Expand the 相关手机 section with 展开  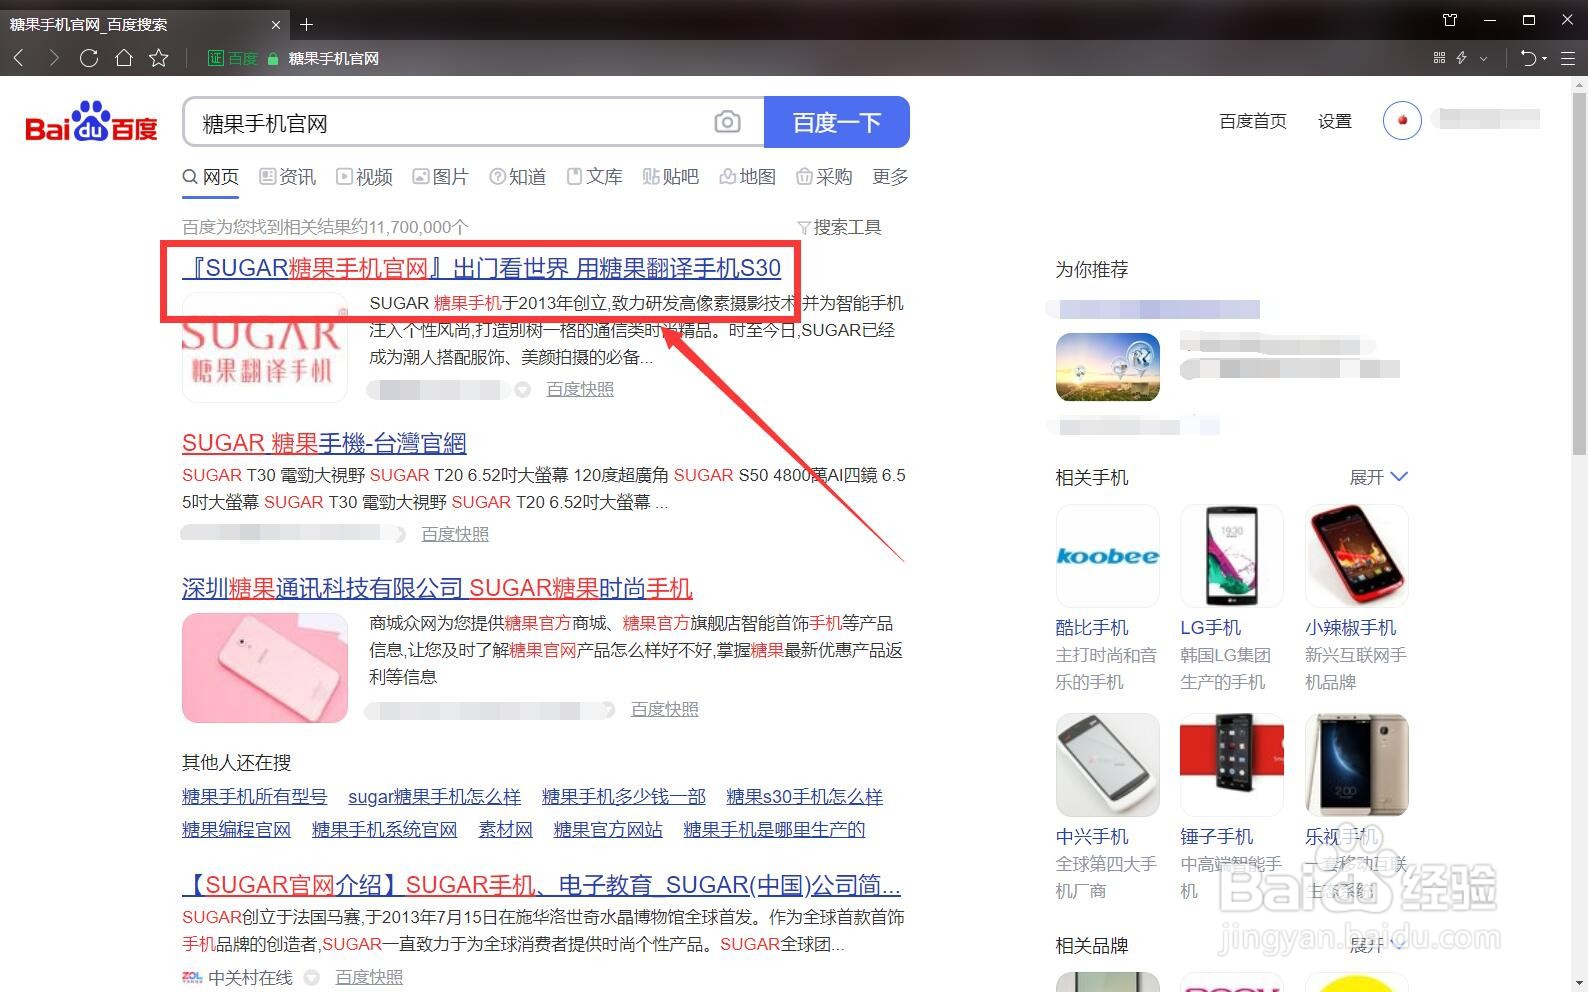(1378, 477)
